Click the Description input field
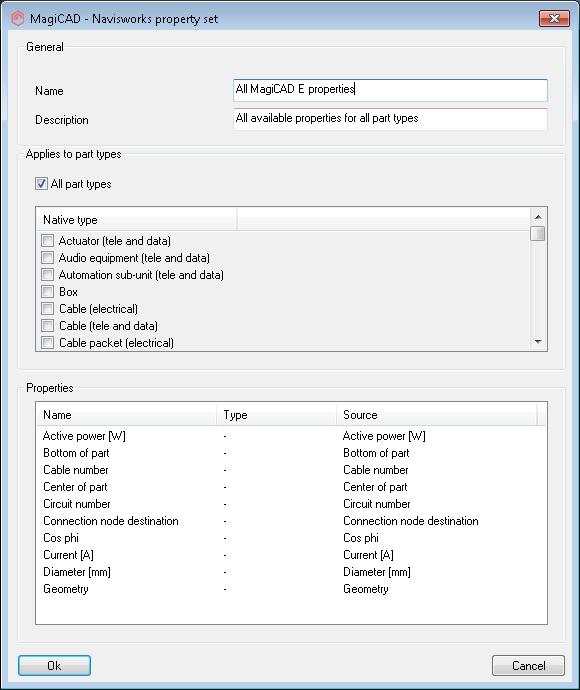The image size is (580, 690). tap(390, 119)
